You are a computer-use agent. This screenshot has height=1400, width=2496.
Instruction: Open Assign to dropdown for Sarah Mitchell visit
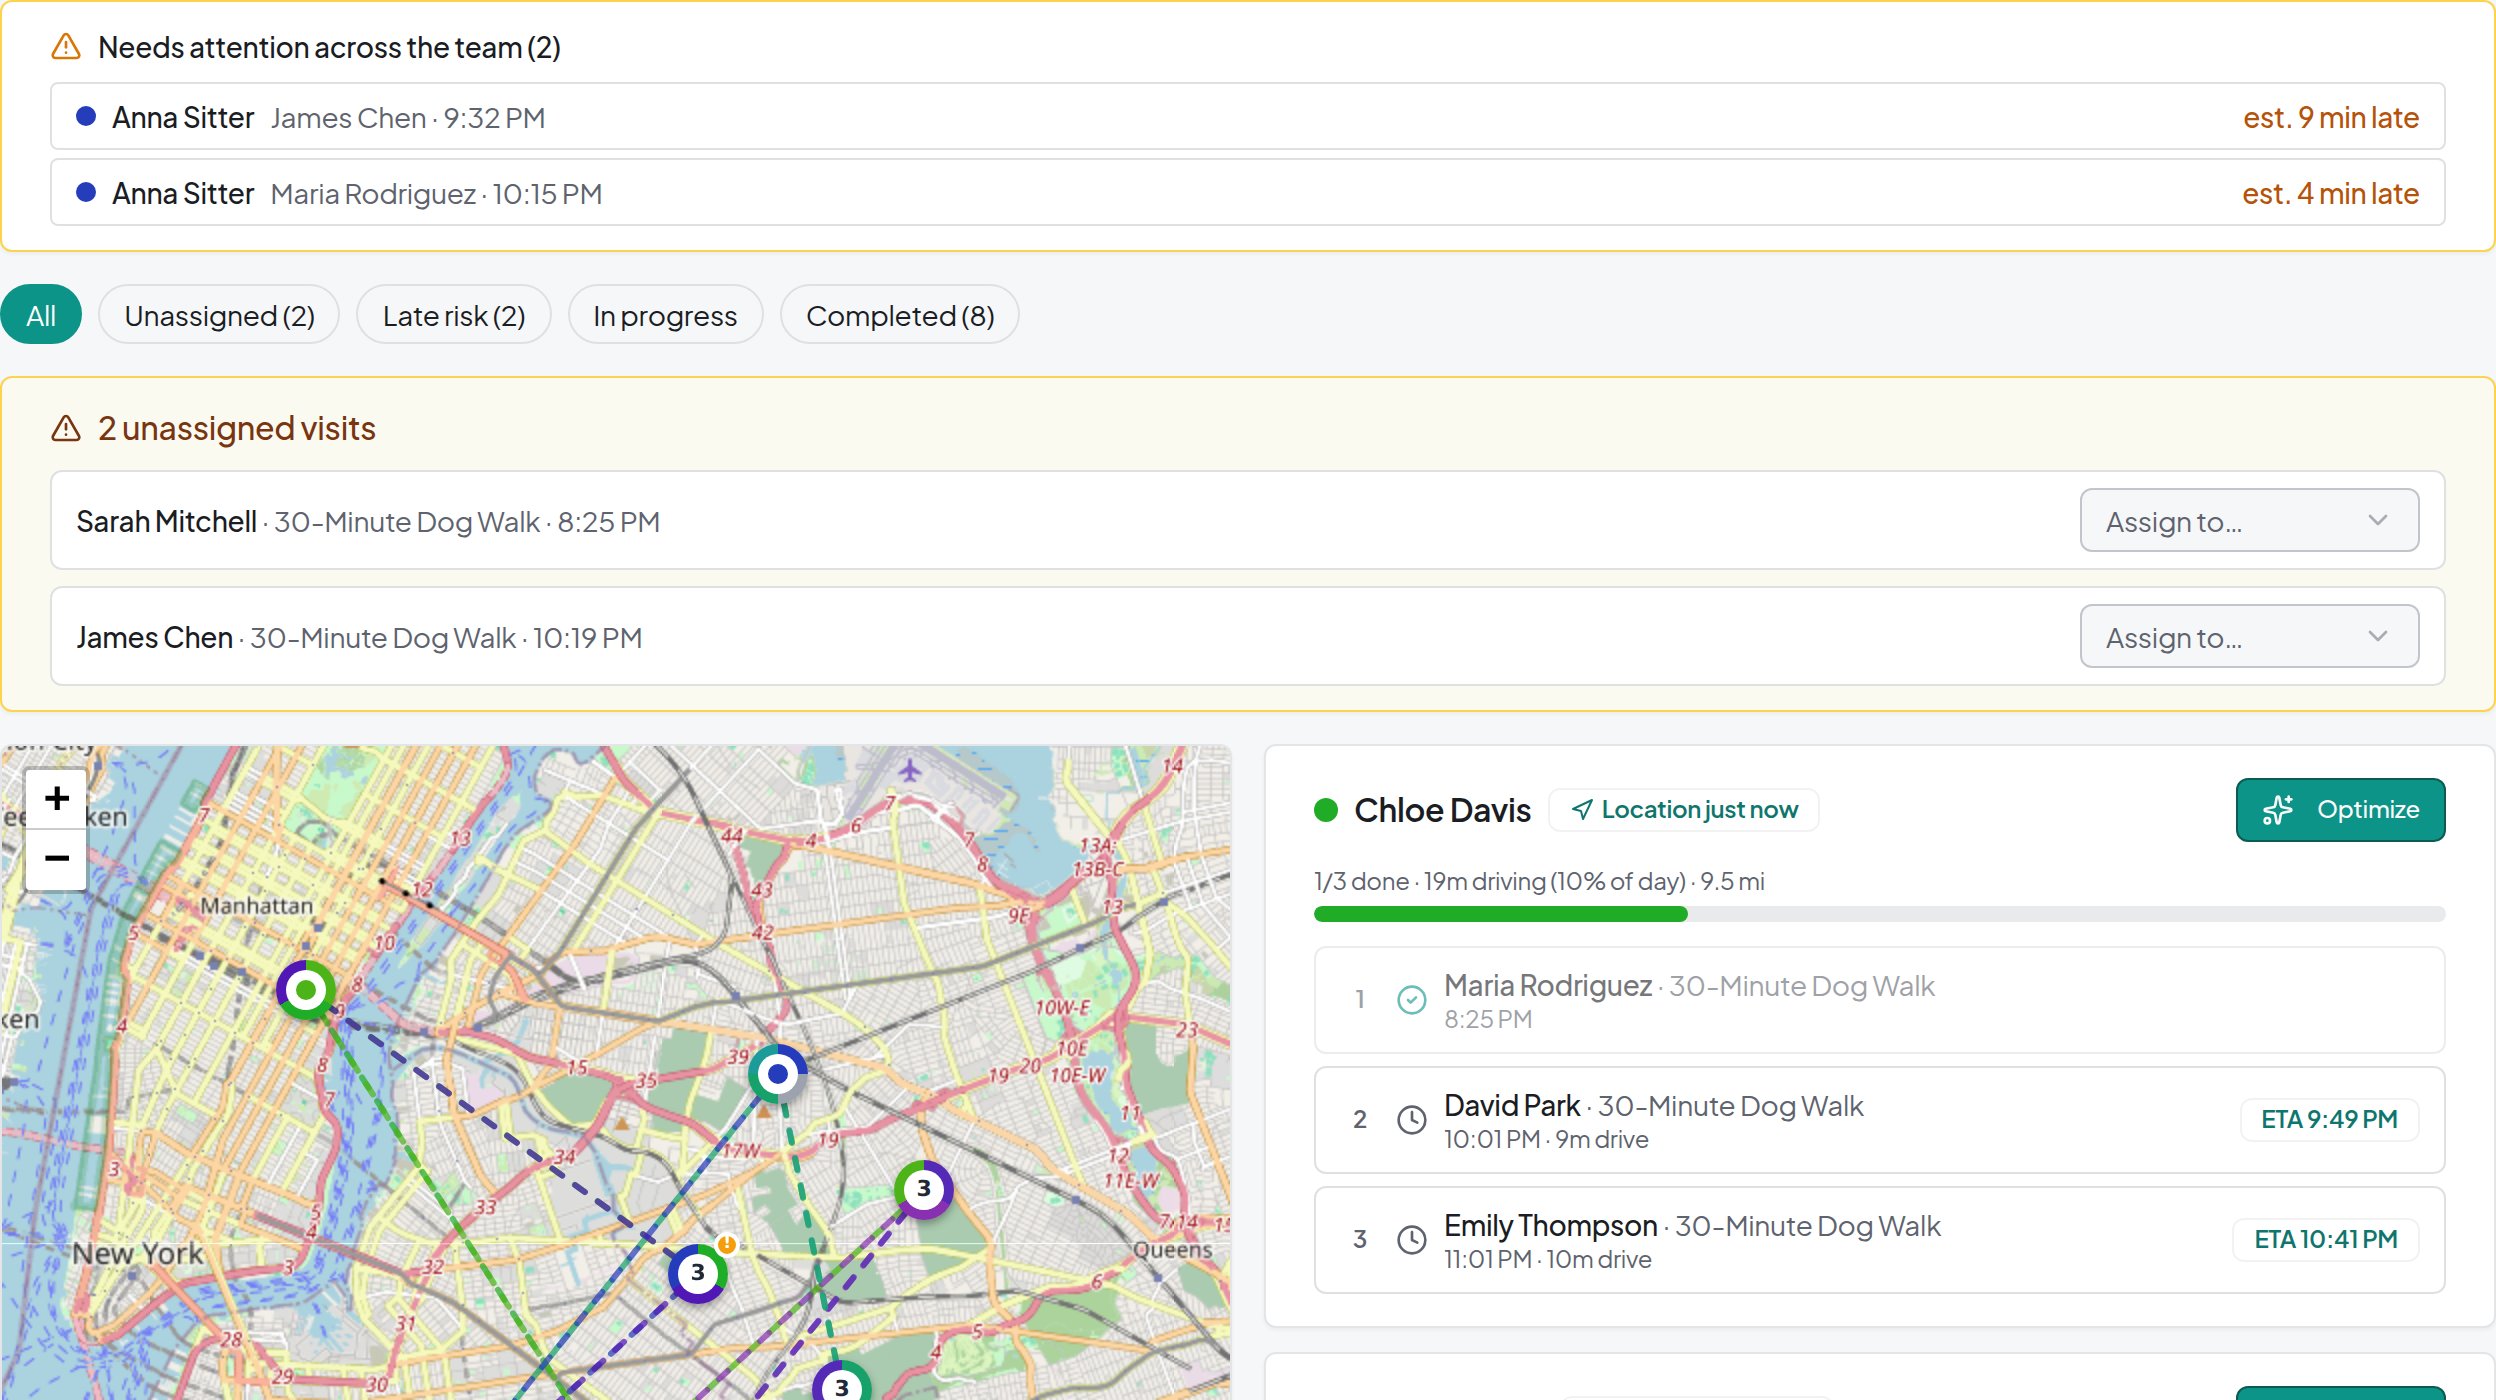tap(2249, 520)
